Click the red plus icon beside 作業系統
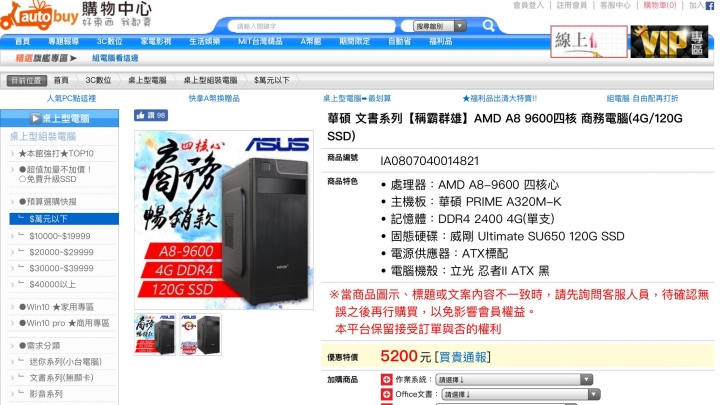Image resolution: width=720 pixels, height=405 pixels. pyautogui.click(x=386, y=379)
